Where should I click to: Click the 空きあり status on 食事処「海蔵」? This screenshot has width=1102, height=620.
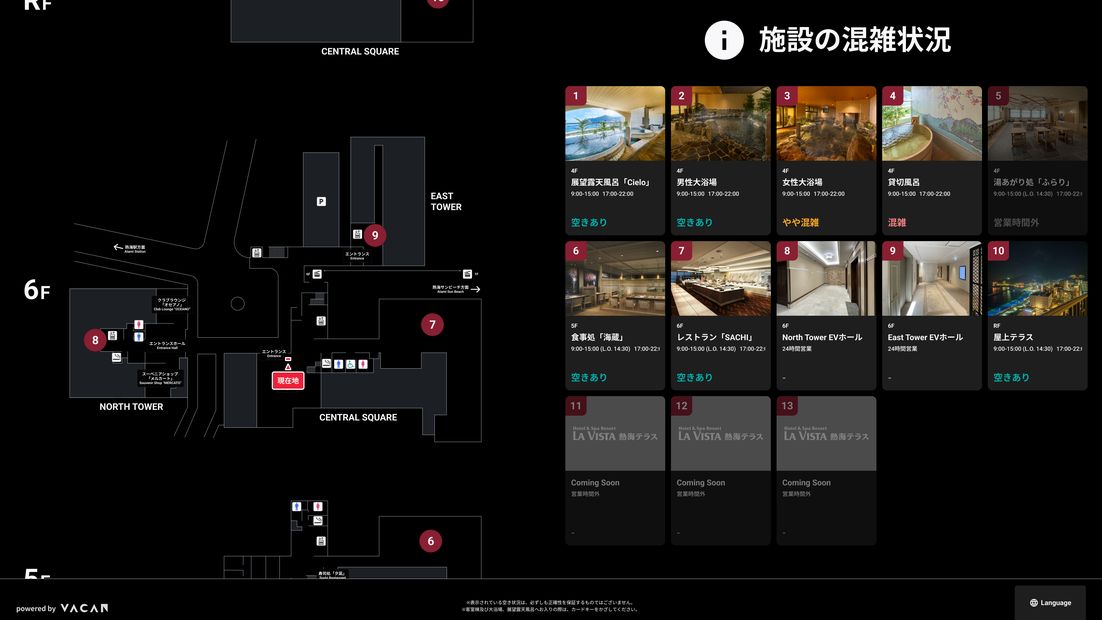click(589, 377)
